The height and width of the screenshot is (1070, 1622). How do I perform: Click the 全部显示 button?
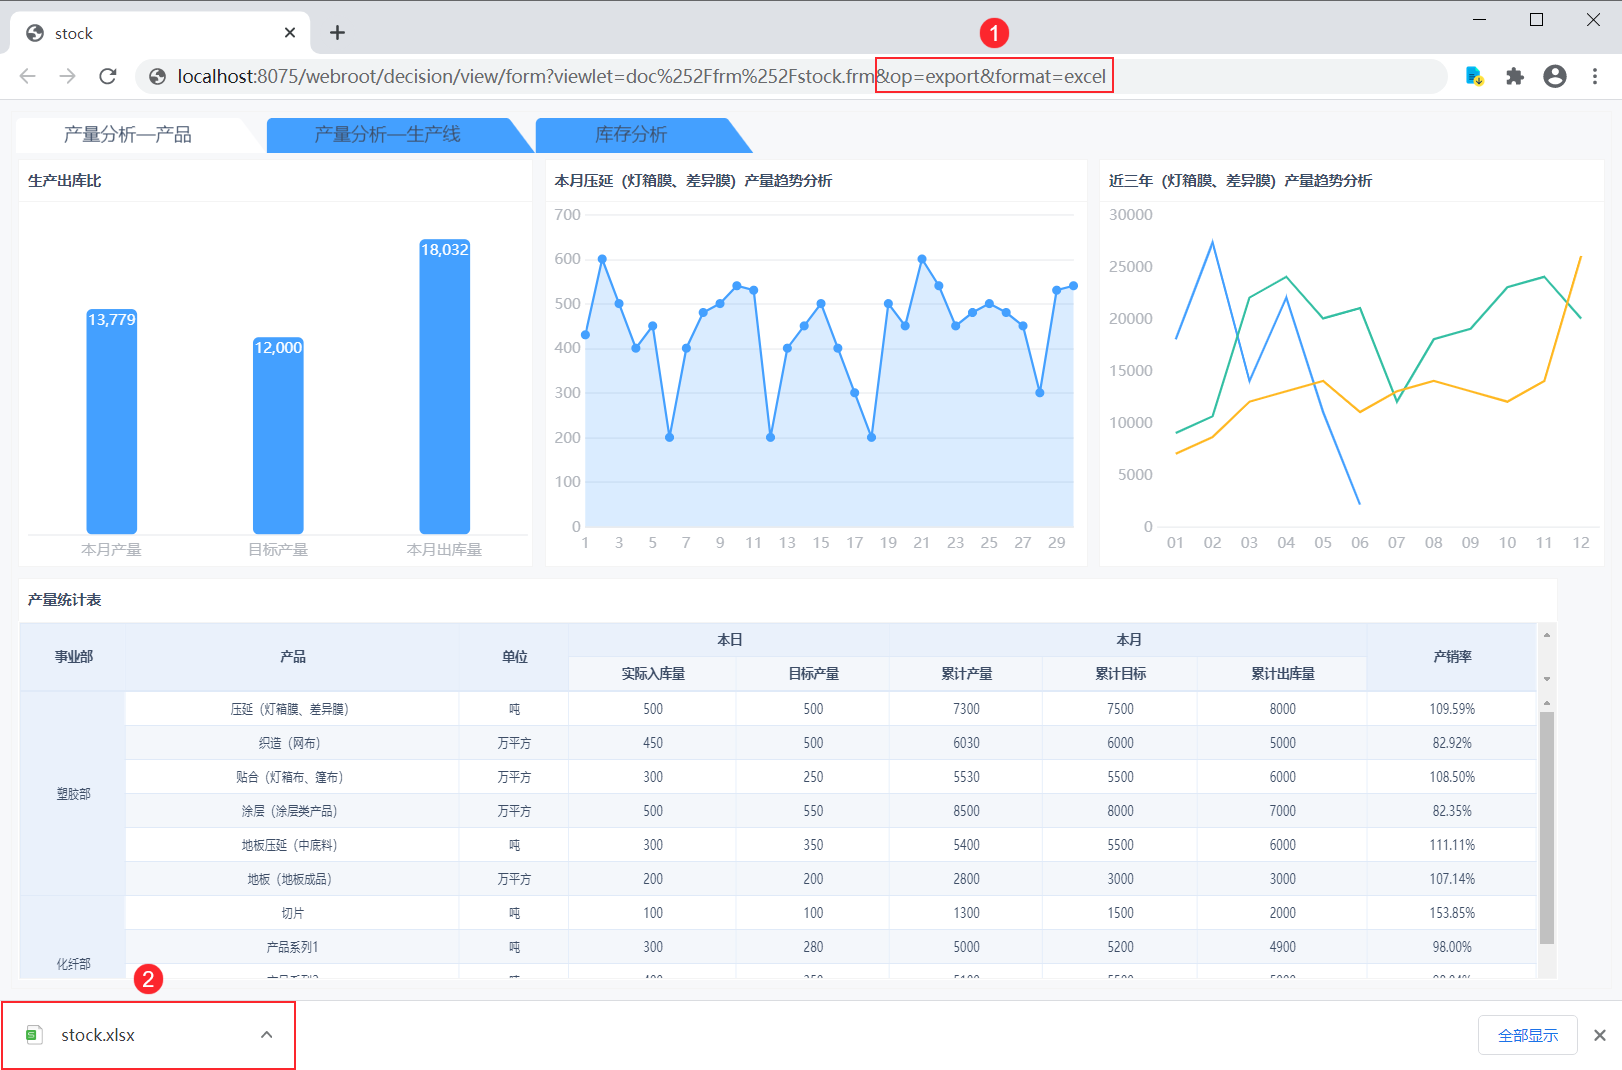(1527, 1035)
